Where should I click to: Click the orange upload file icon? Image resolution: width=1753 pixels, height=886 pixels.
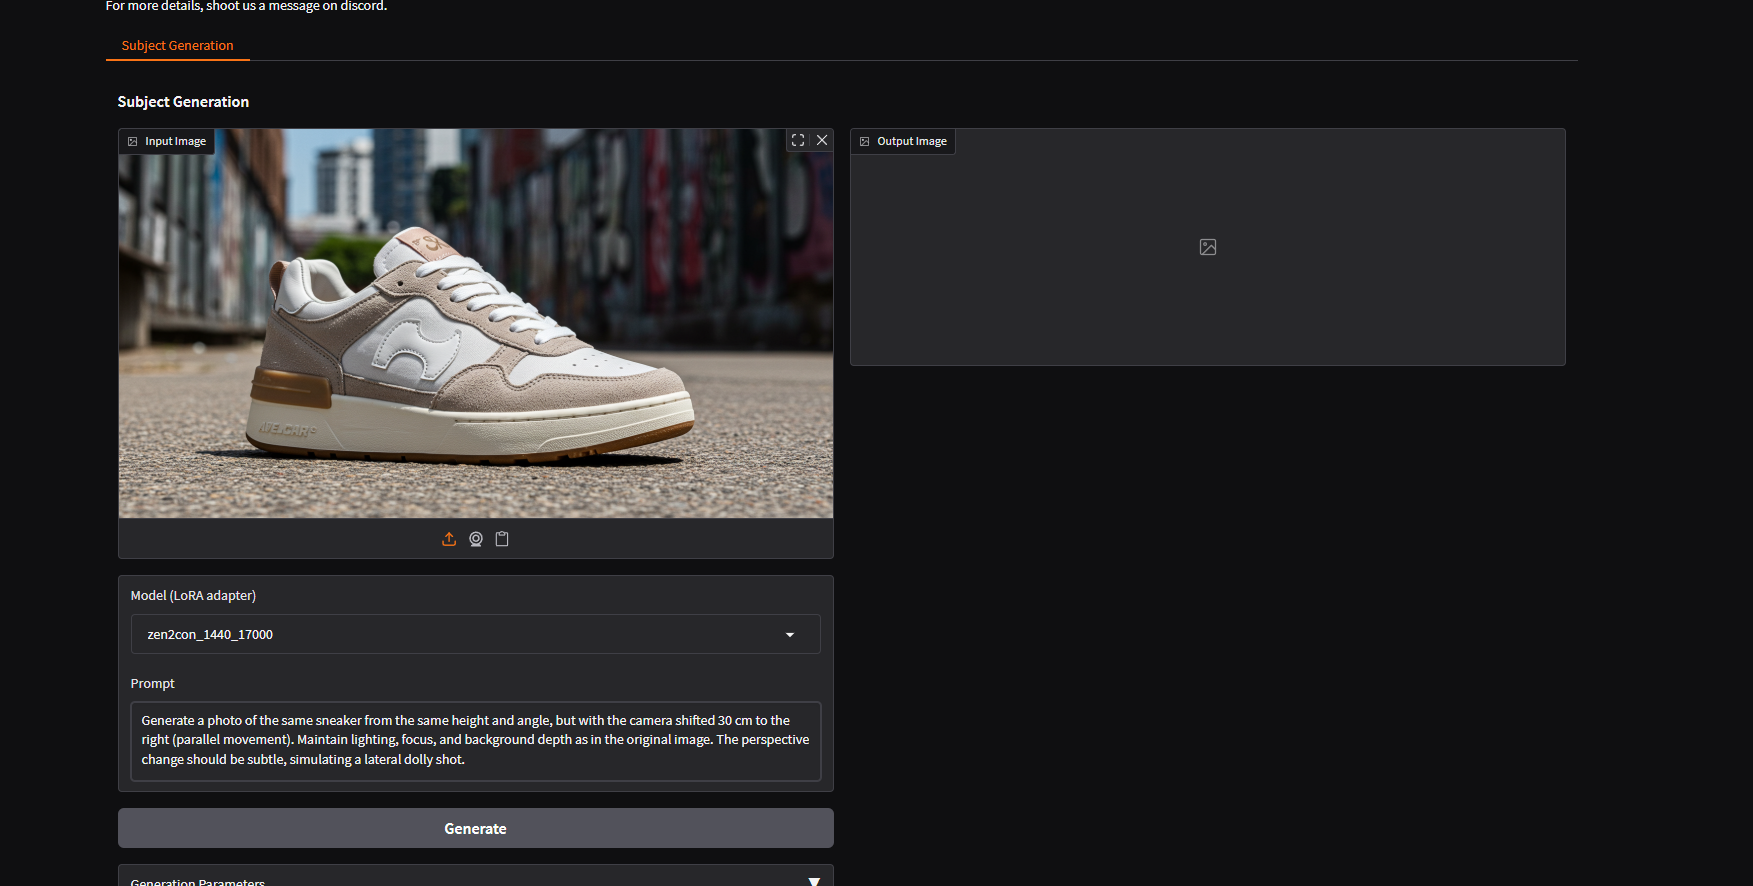pyautogui.click(x=449, y=539)
